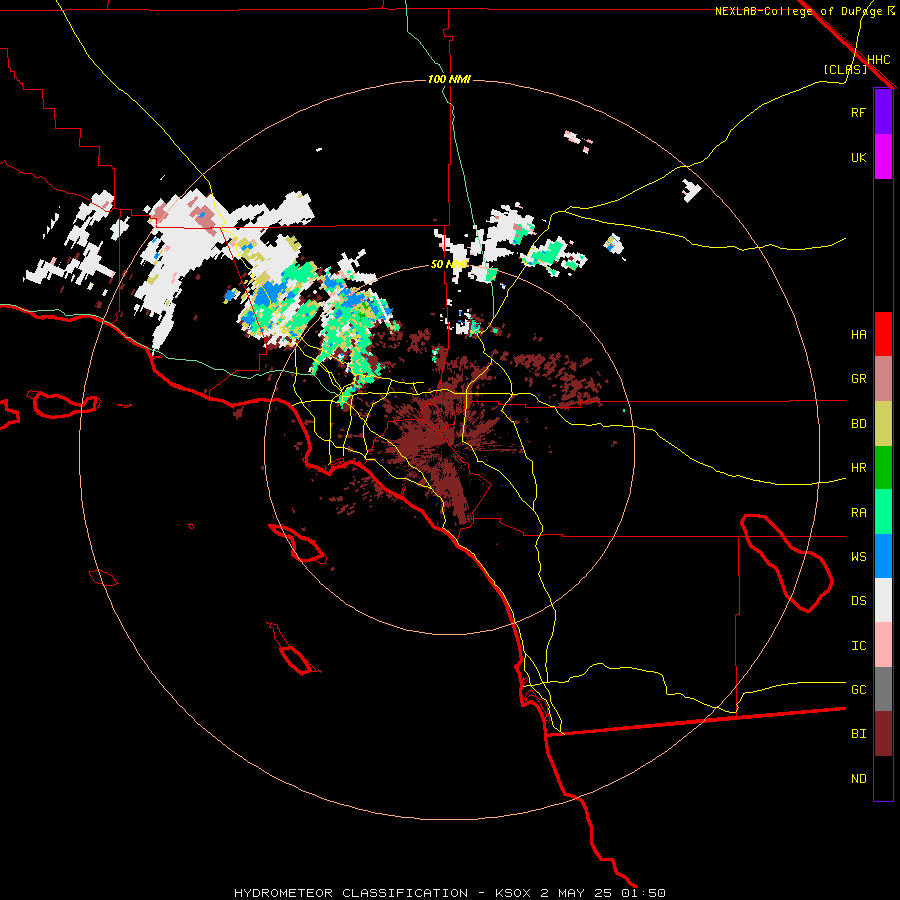Click the HA legend label
Screen dimensions: 900x900
click(858, 335)
